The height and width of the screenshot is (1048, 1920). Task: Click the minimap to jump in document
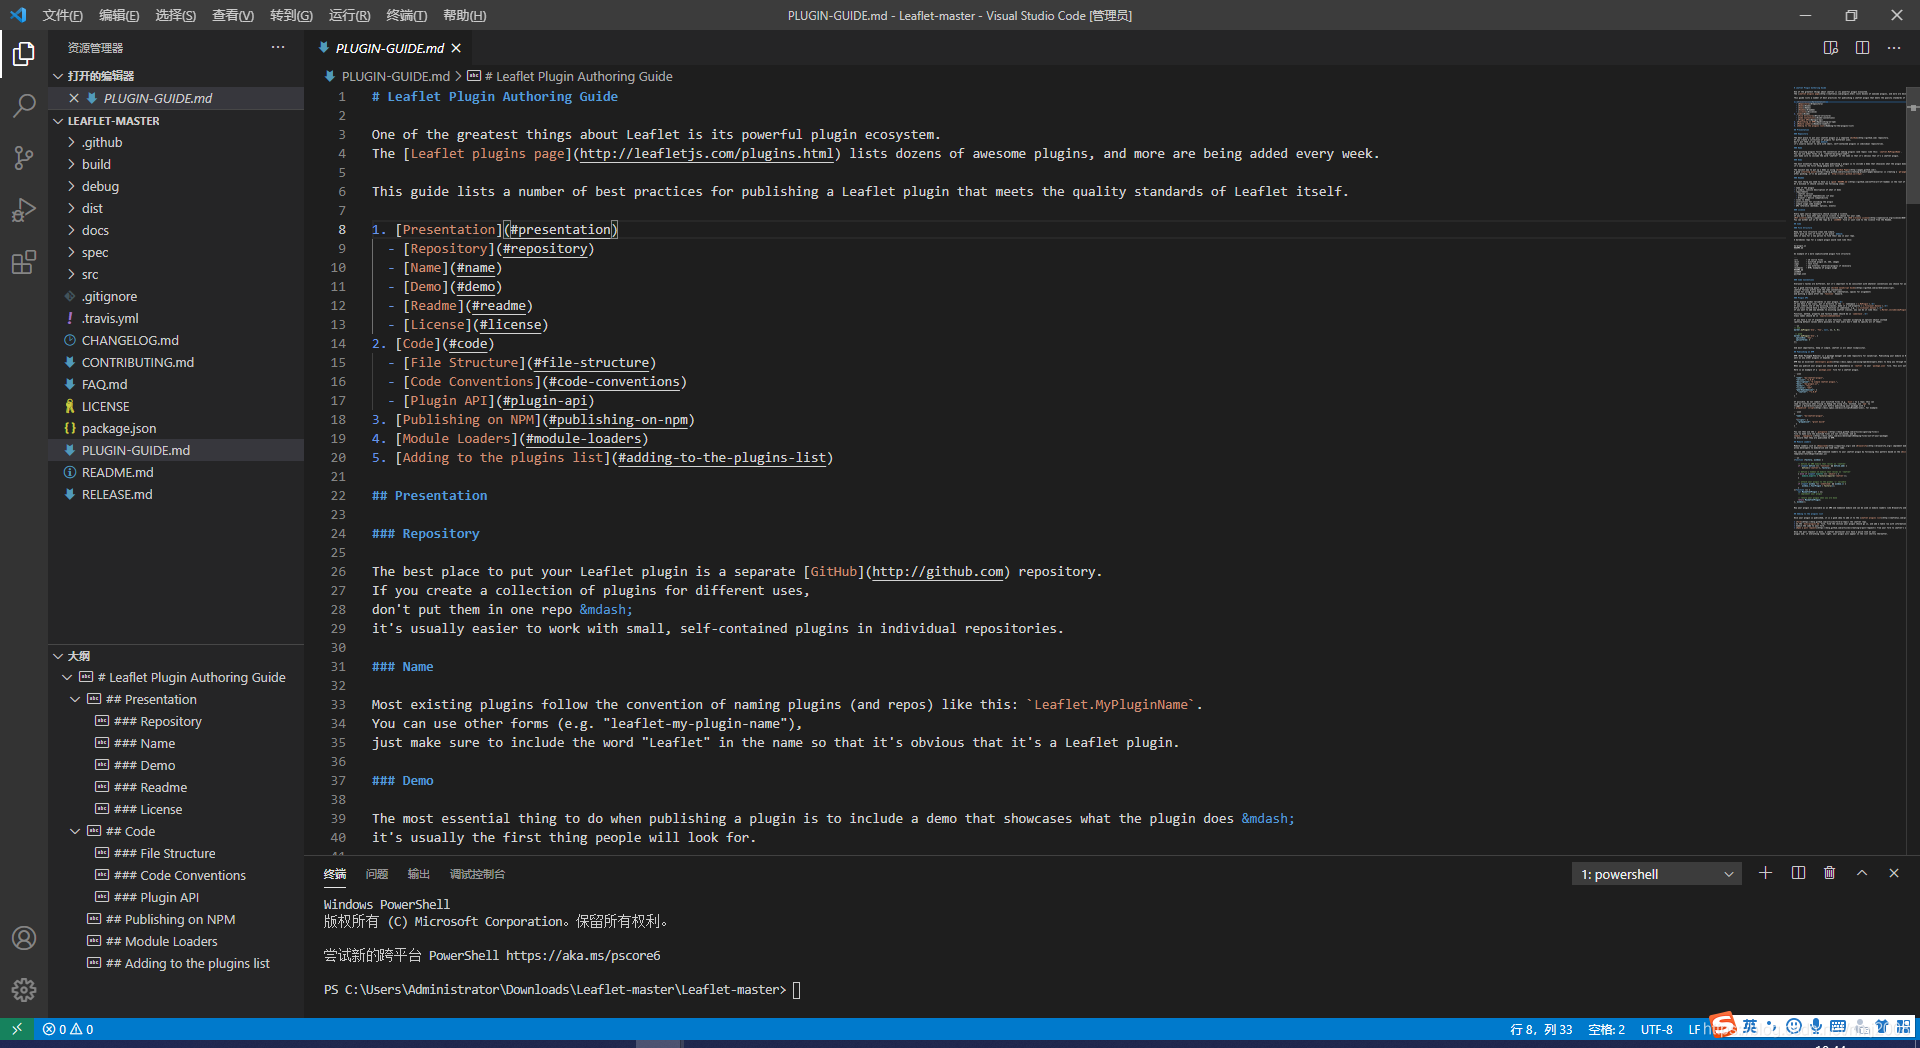[x=1848, y=310]
